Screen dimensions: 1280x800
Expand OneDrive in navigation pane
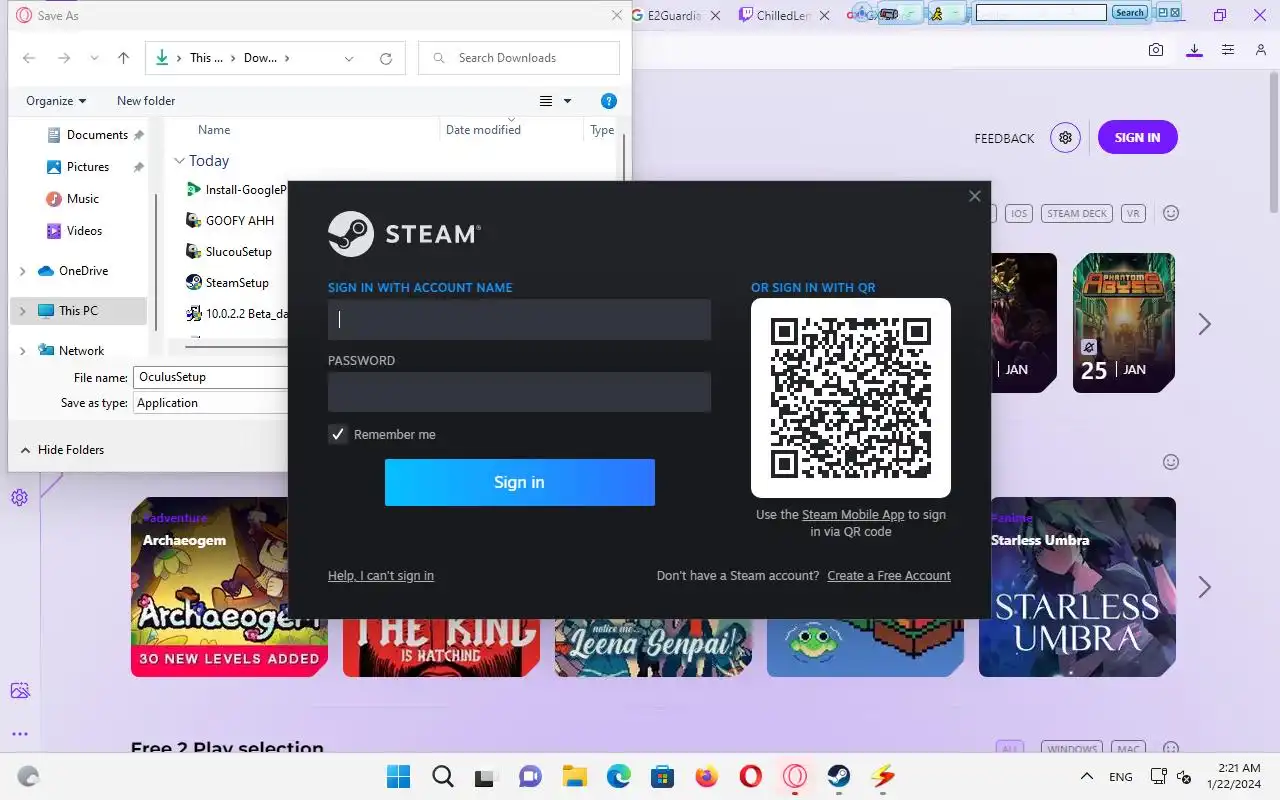coord(23,271)
